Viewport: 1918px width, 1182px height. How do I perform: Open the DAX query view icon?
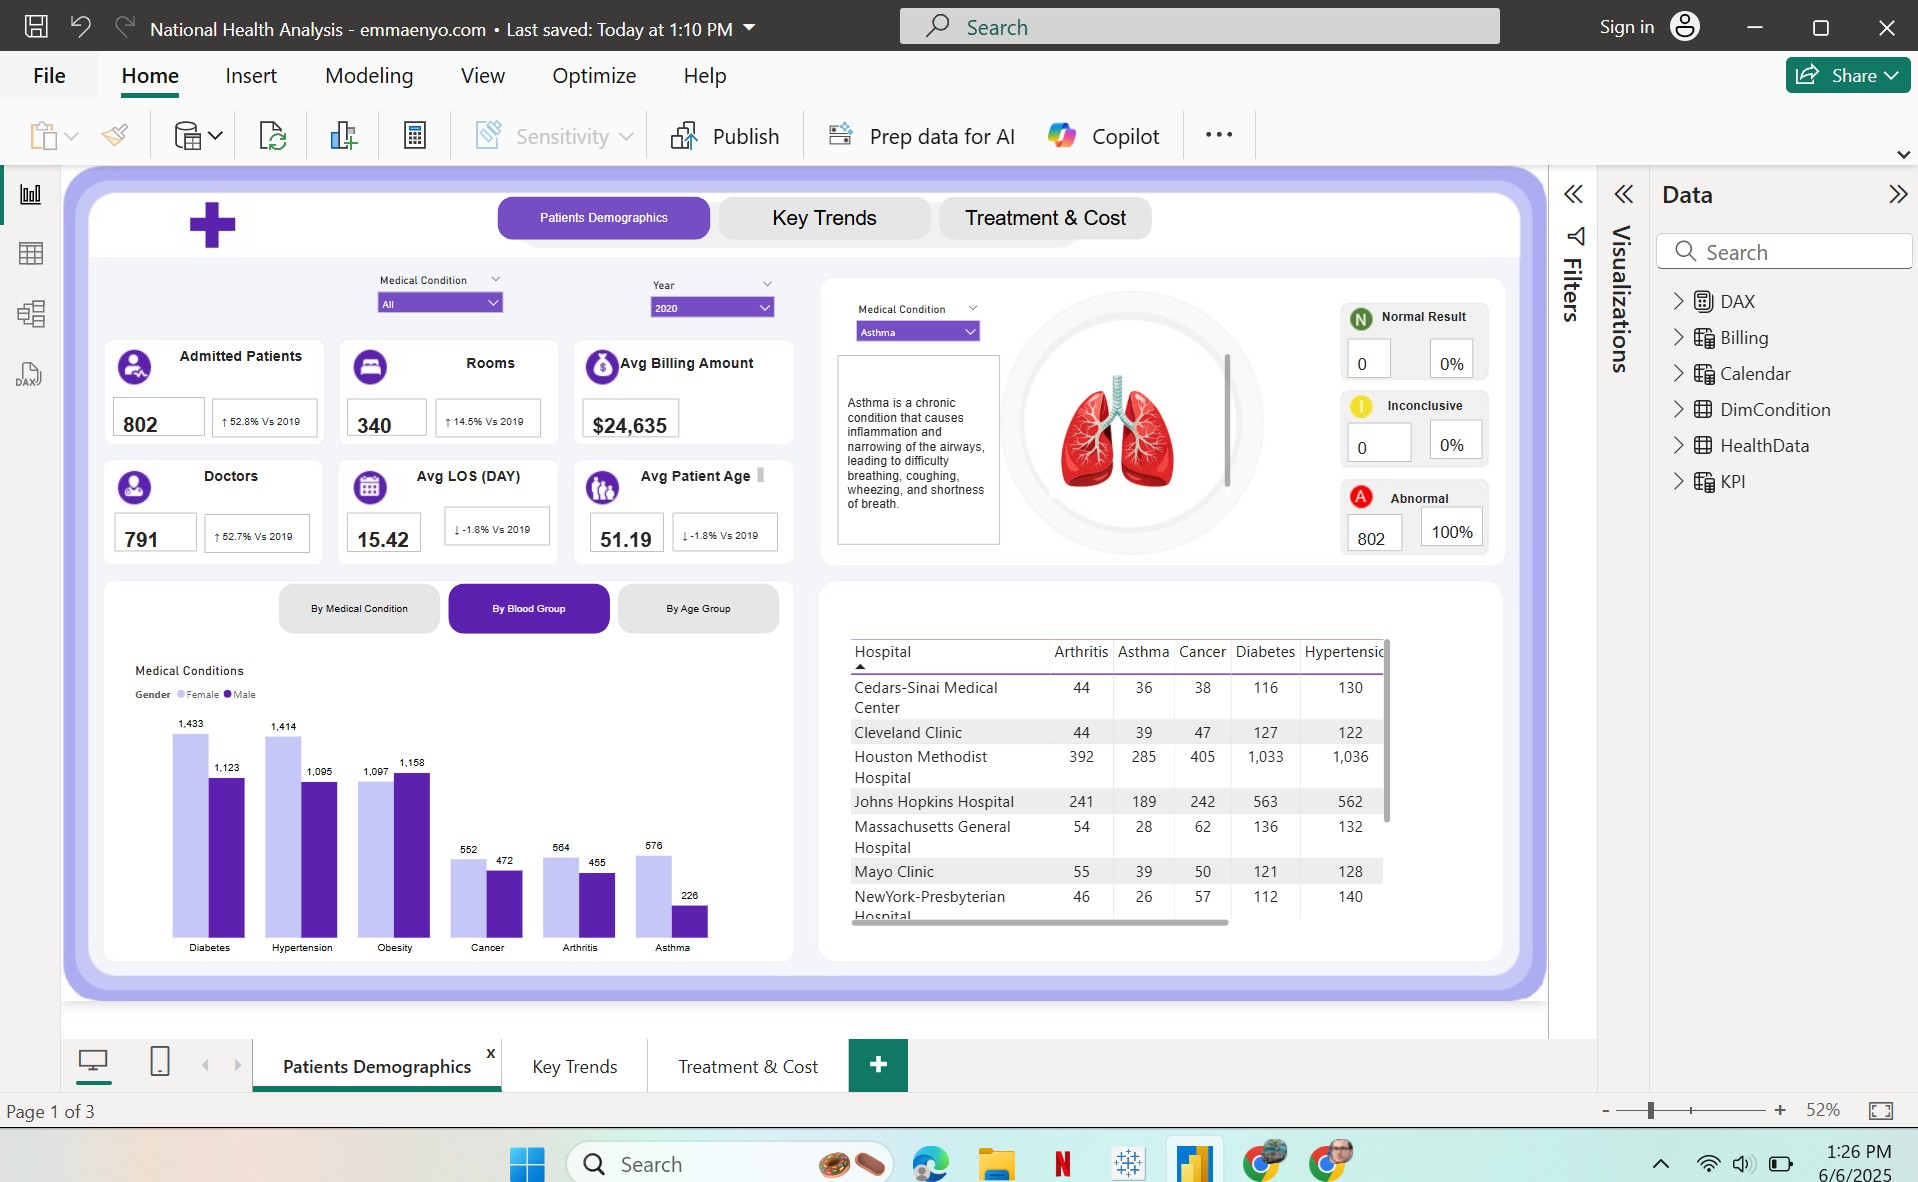[29, 374]
